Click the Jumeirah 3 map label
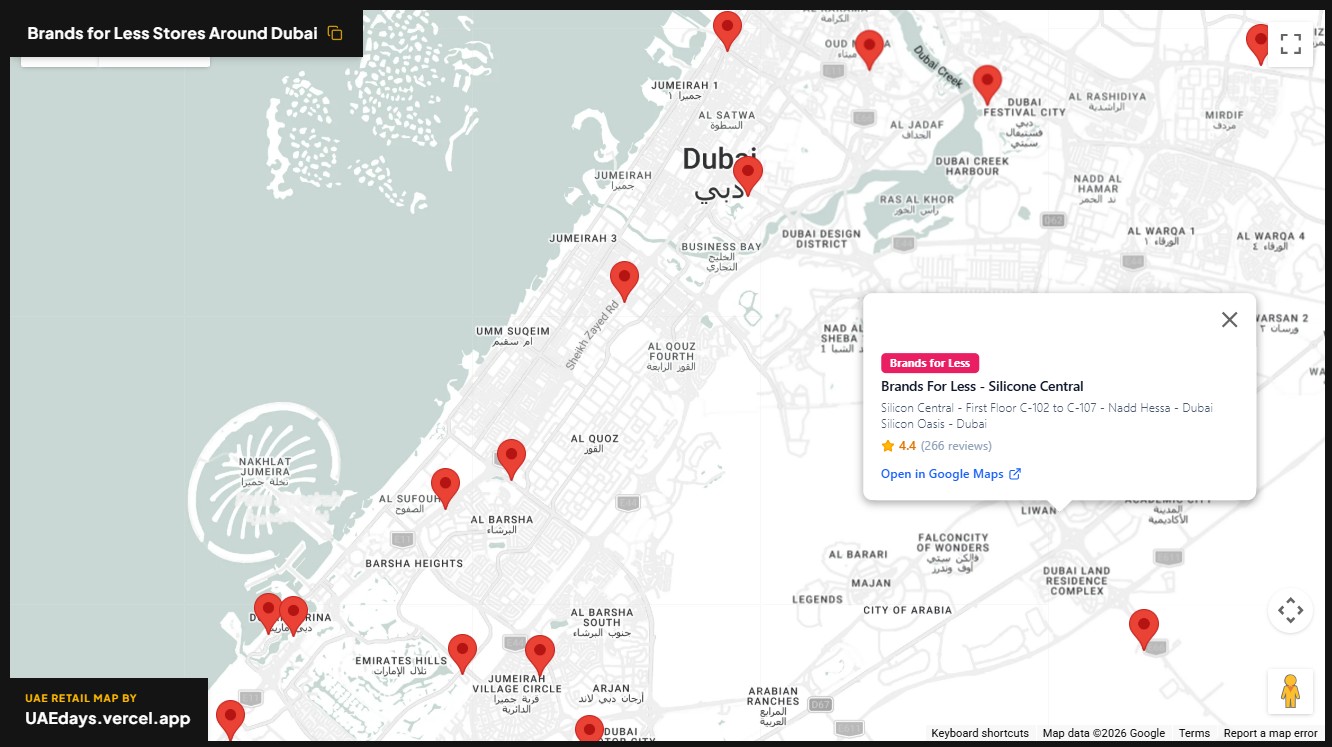Screen dimensions: 1332x747 click(583, 239)
